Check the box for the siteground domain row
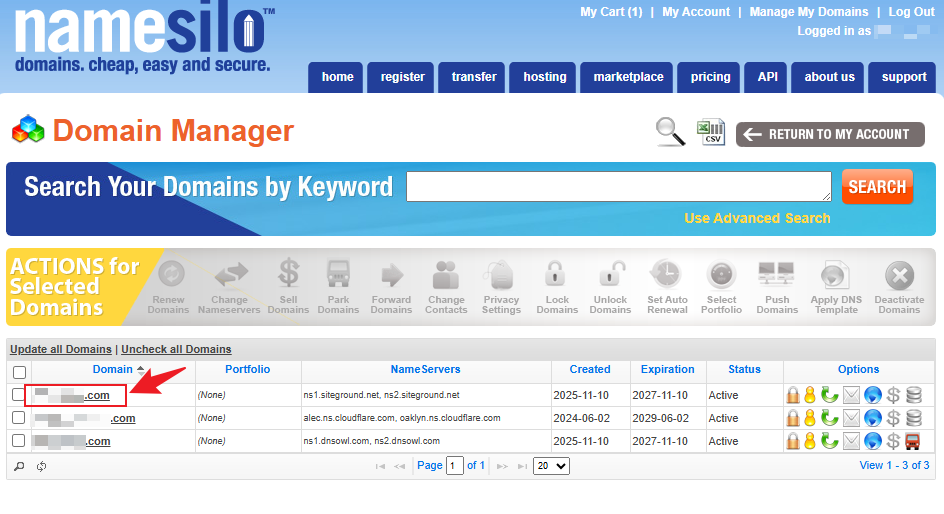 point(19,395)
